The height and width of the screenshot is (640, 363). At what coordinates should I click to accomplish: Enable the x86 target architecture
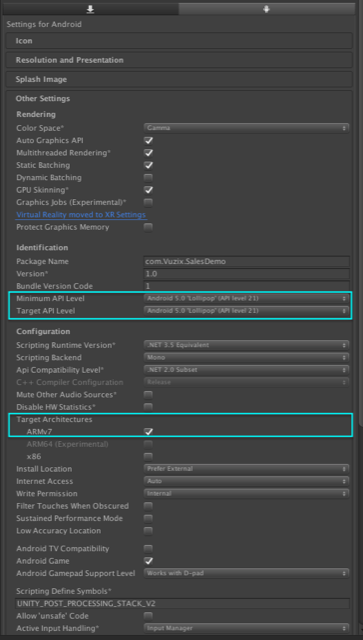[x=148, y=456]
